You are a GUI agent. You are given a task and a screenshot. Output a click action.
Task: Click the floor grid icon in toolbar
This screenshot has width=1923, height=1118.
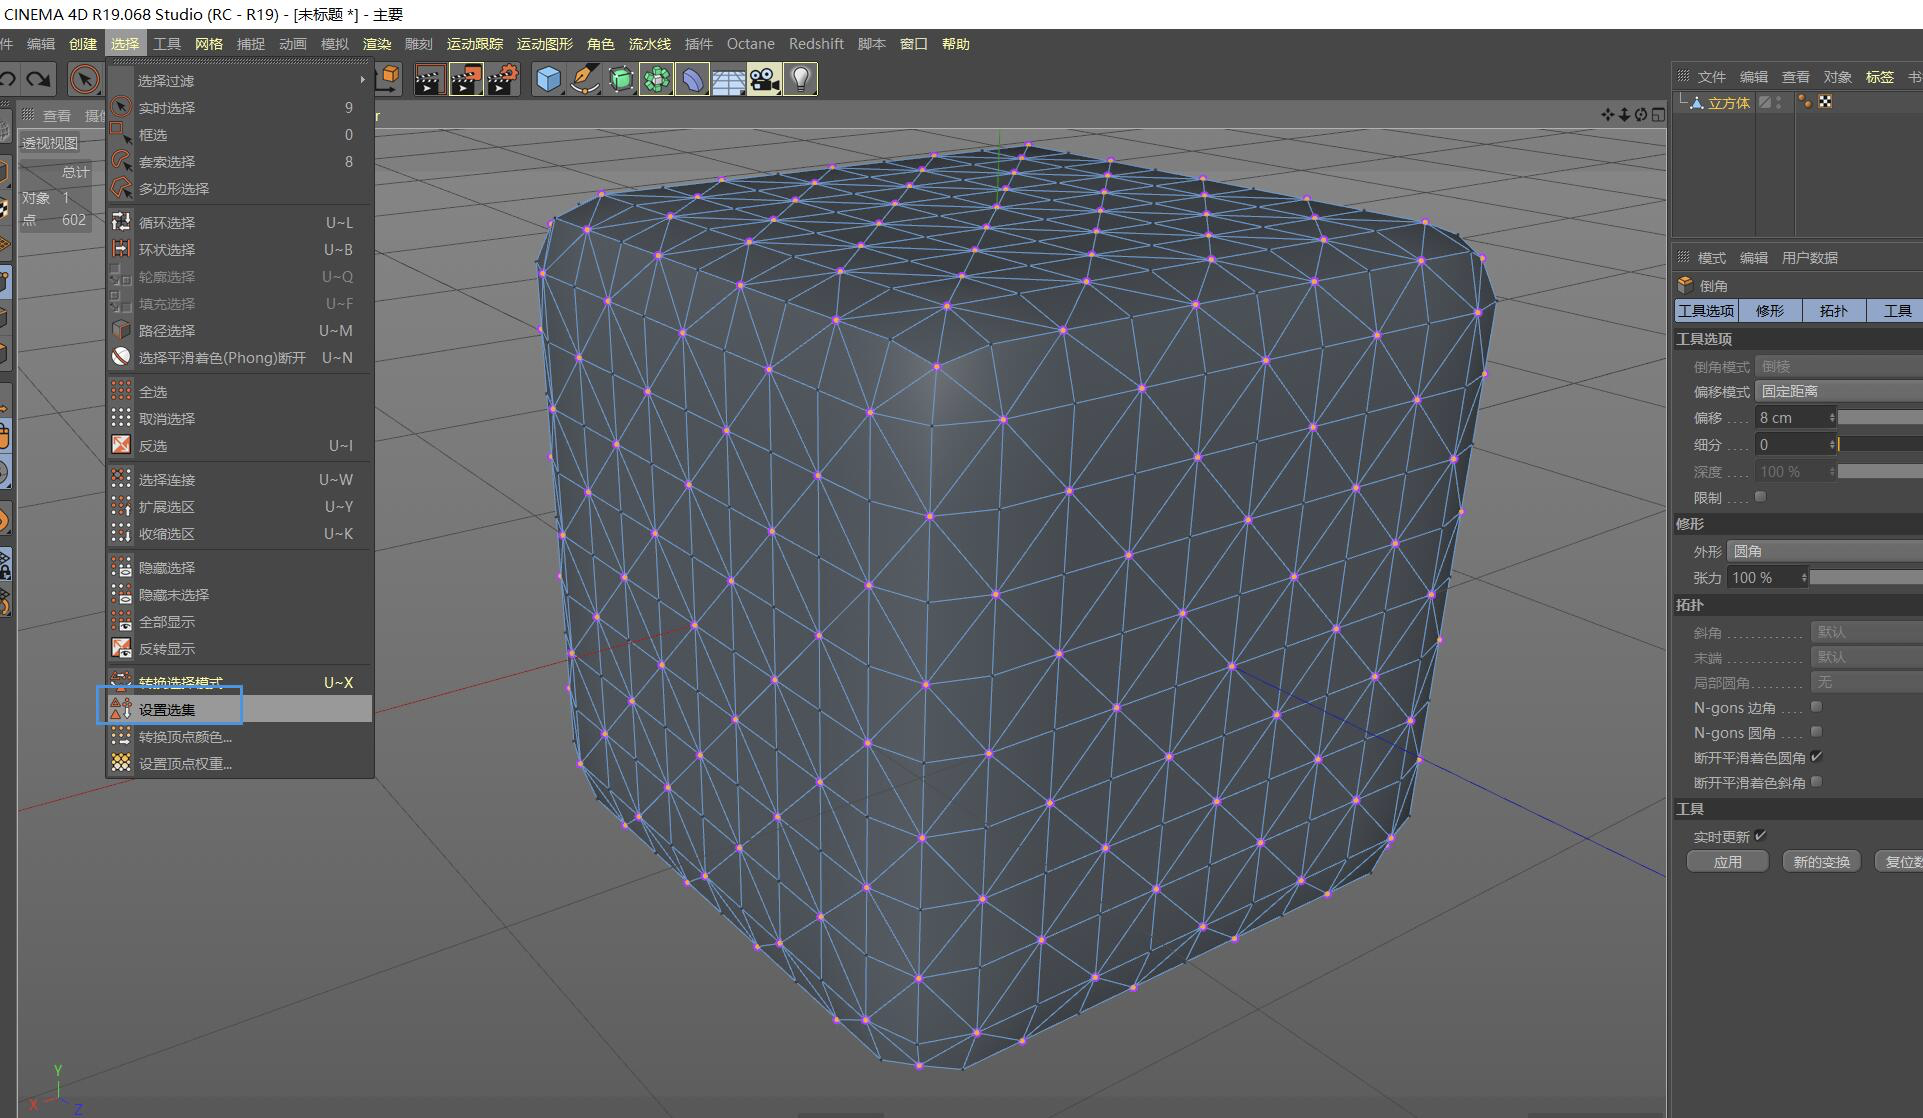[728, 79]
